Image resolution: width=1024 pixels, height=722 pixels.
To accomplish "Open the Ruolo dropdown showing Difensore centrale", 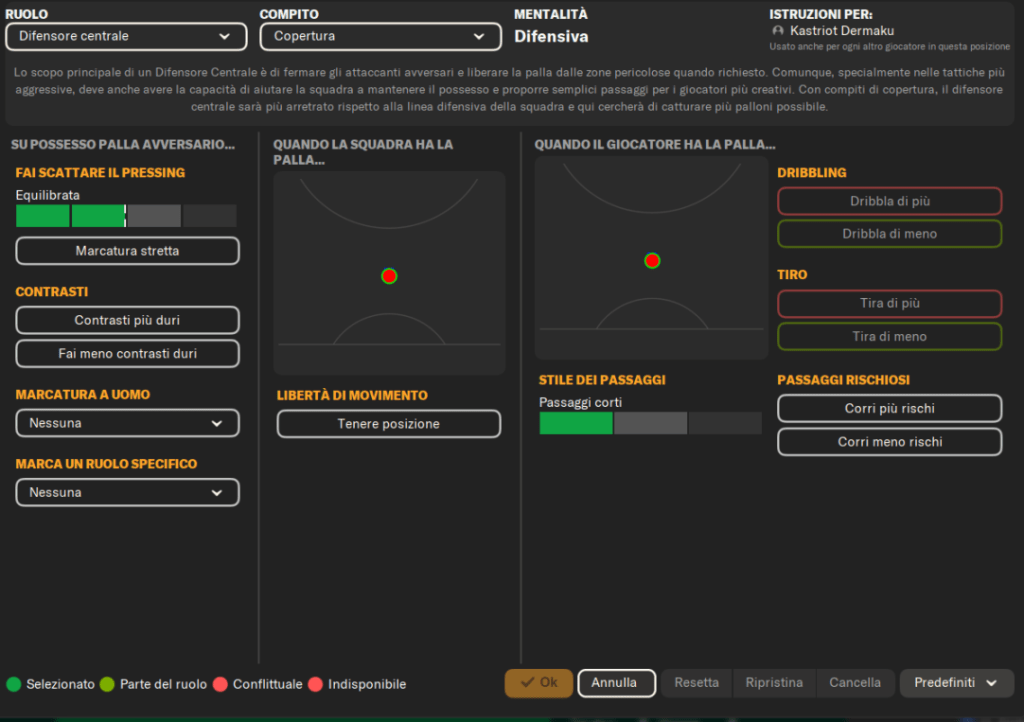I will pos(126,37).
